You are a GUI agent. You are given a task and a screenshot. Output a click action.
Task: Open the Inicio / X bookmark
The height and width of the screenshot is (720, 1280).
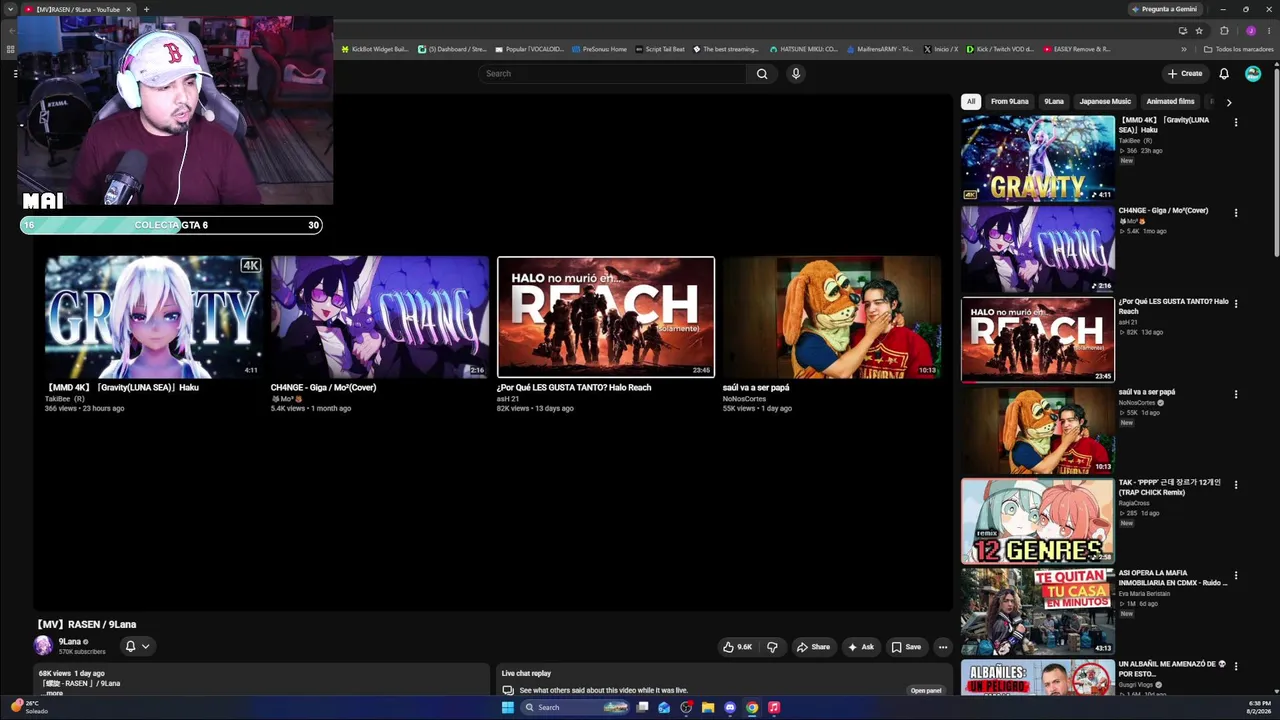point(941,49)
